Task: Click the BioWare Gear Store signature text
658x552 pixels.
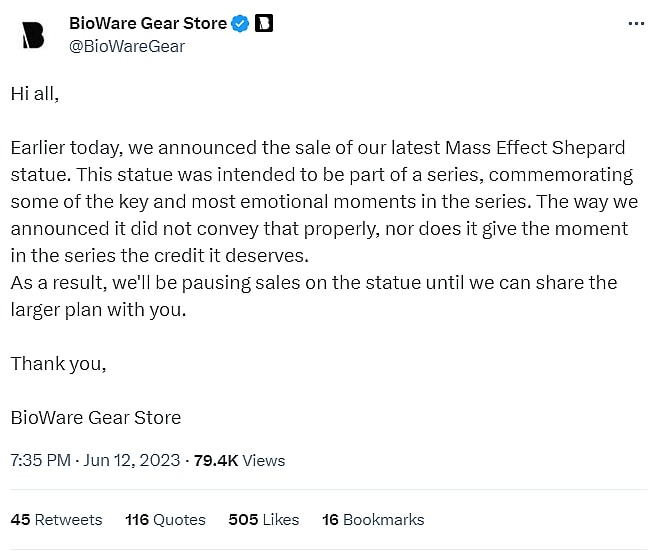Action: pyautogui.click(x=96, y=417)
